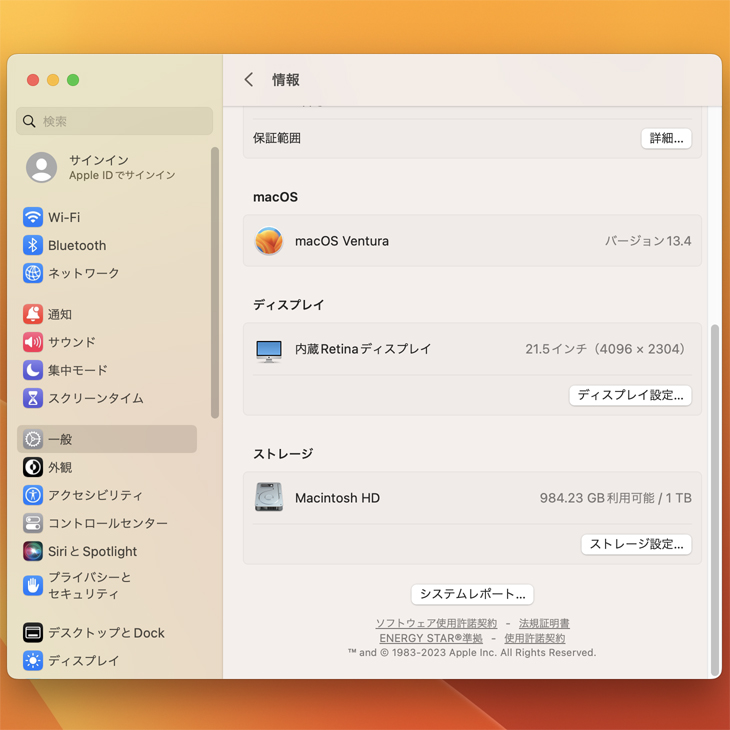Click ストレージ設定... button
This screenshot has width=730, height=730.
[x=636, y=544]
